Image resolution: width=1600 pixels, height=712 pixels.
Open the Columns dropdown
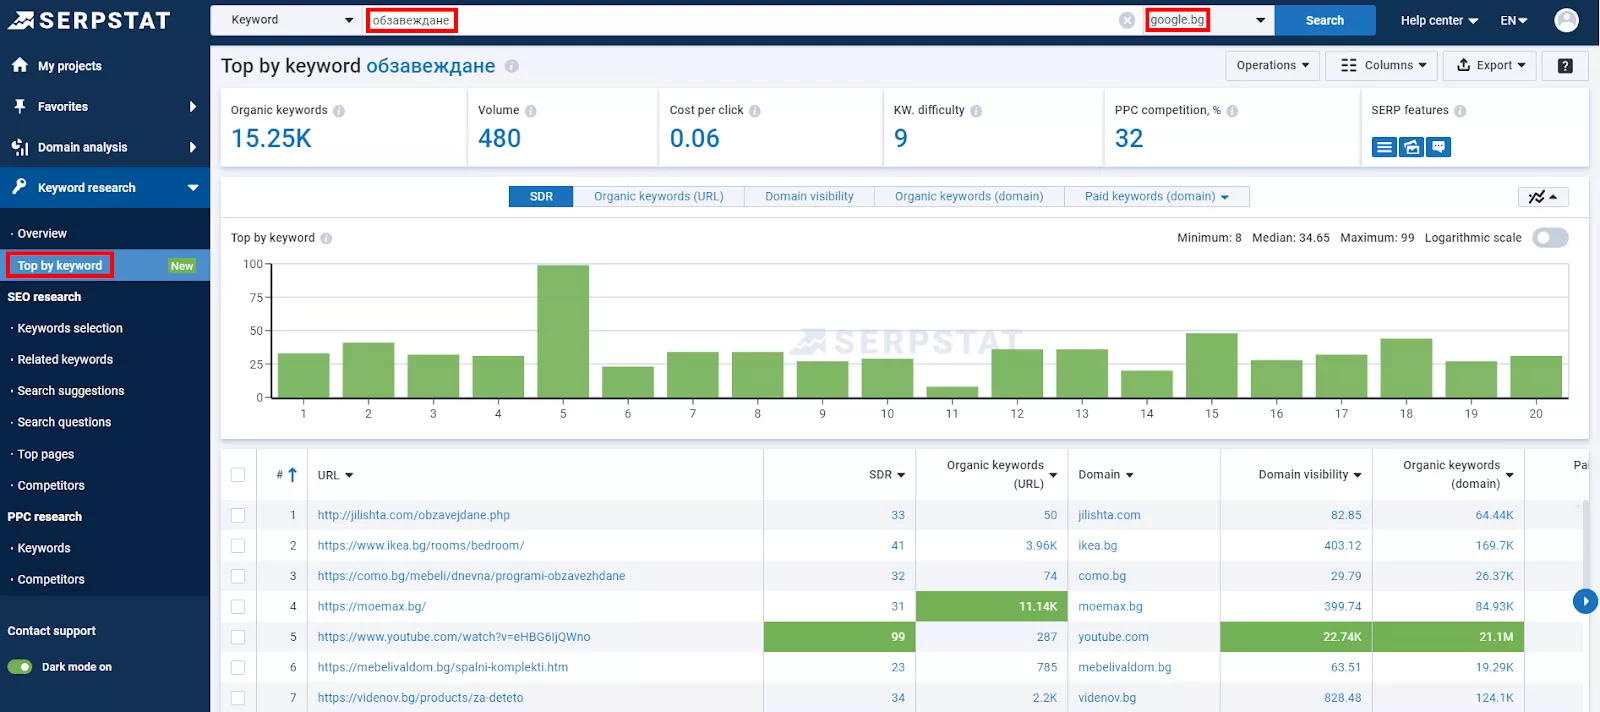[x=1383, y=65]
